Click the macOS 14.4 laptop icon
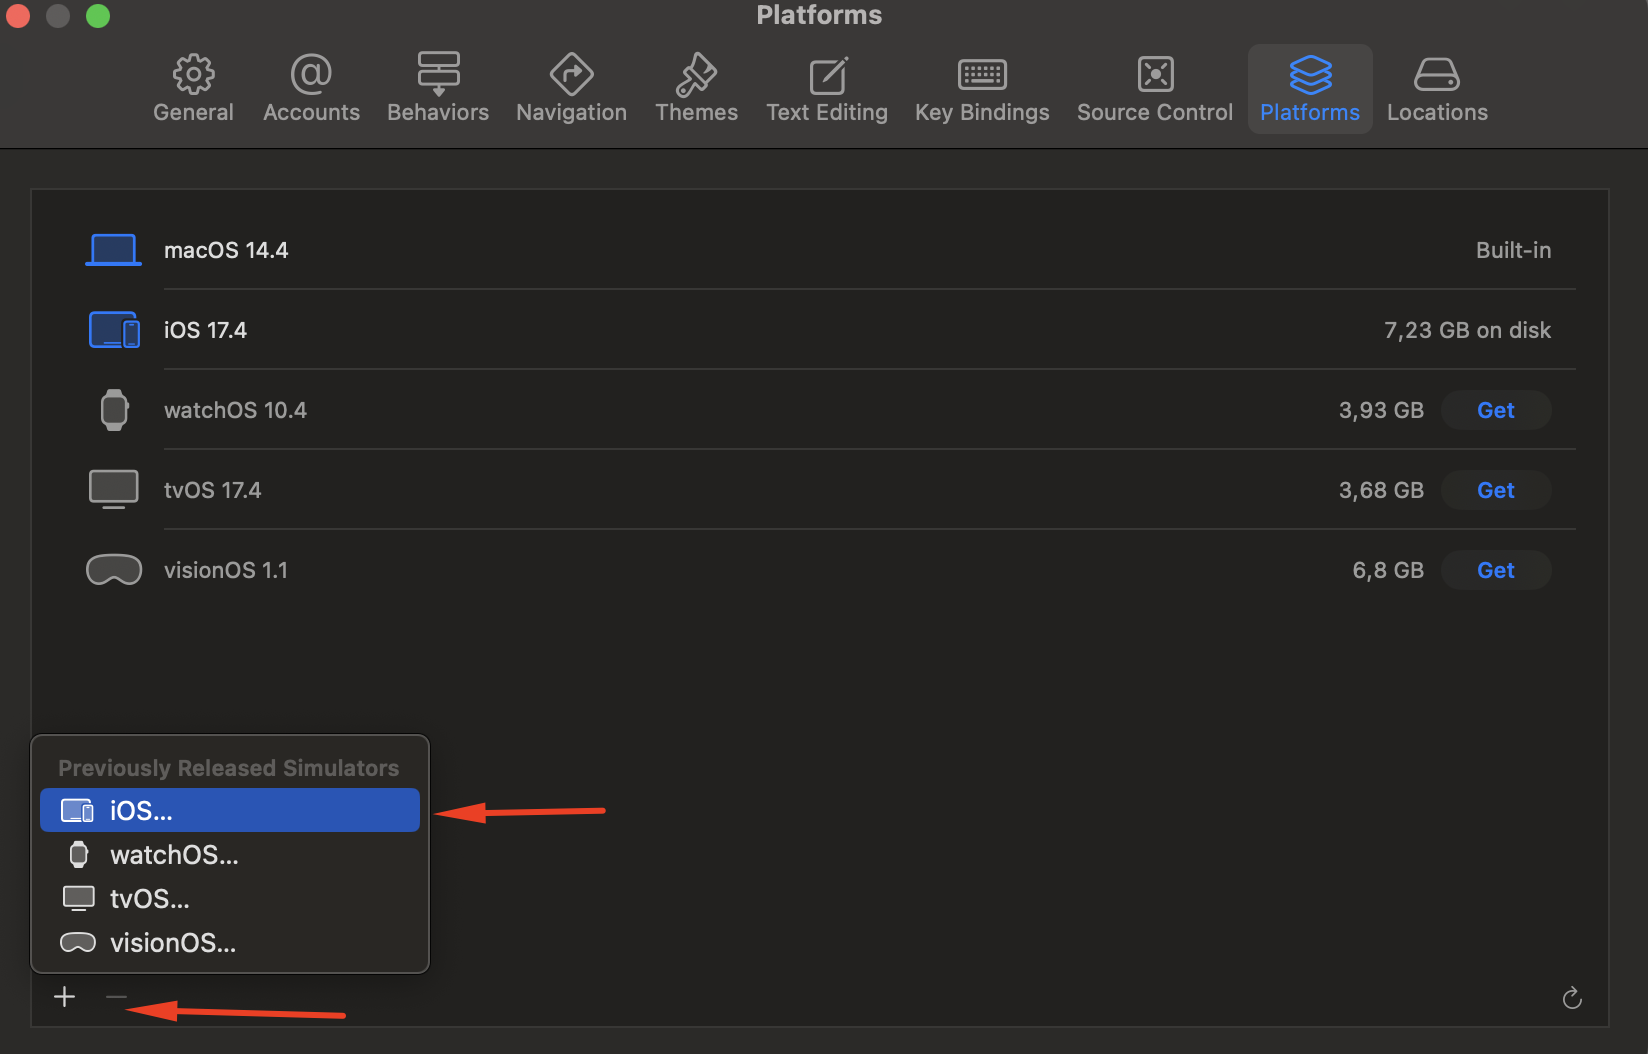The image size is (1648, 1054). pos(113,250)
